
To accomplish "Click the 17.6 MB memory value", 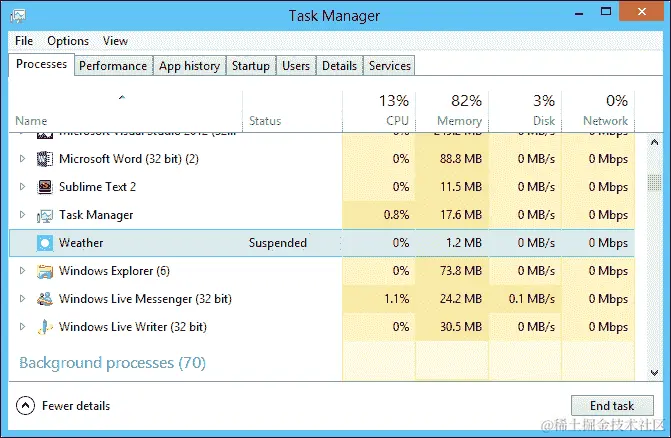I will (x=461, y=215).
